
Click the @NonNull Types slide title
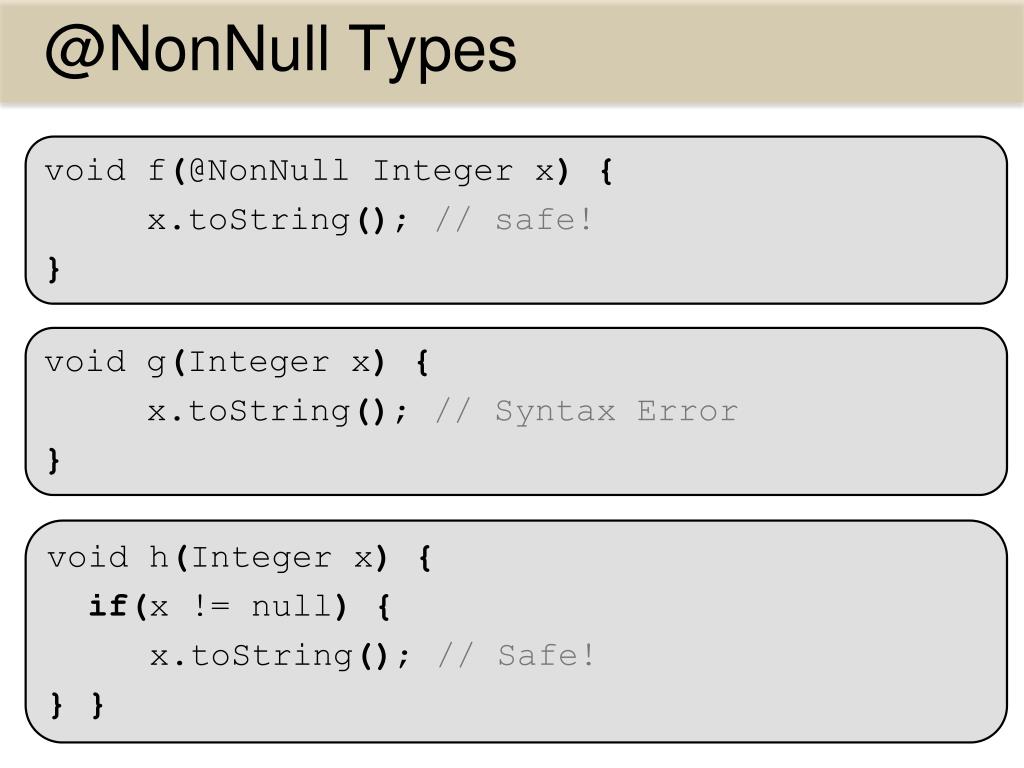coord(281,50)
